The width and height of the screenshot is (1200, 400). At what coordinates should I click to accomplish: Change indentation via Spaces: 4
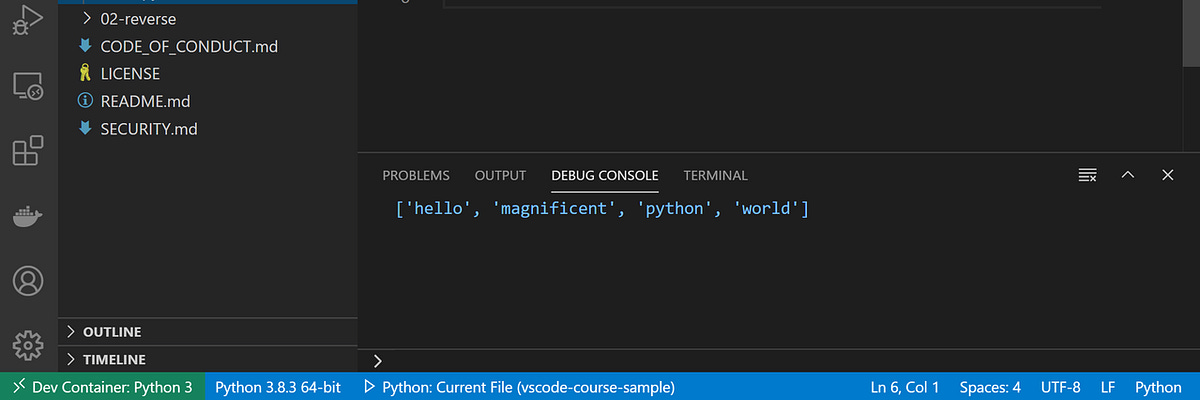click(990, 387)
